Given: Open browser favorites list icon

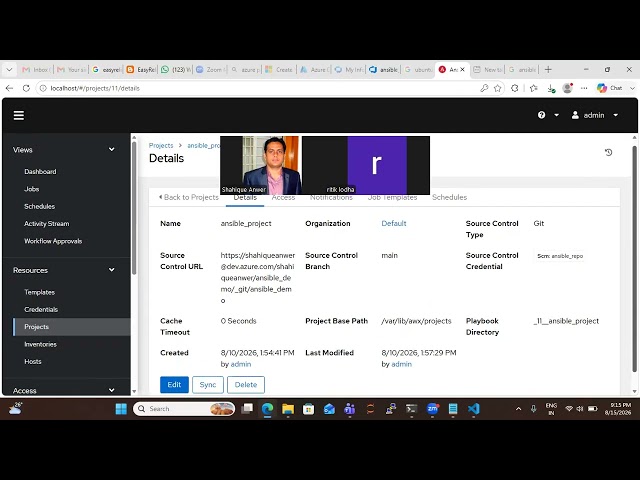Looking at the screenshot, I should (x=533, y=88).
